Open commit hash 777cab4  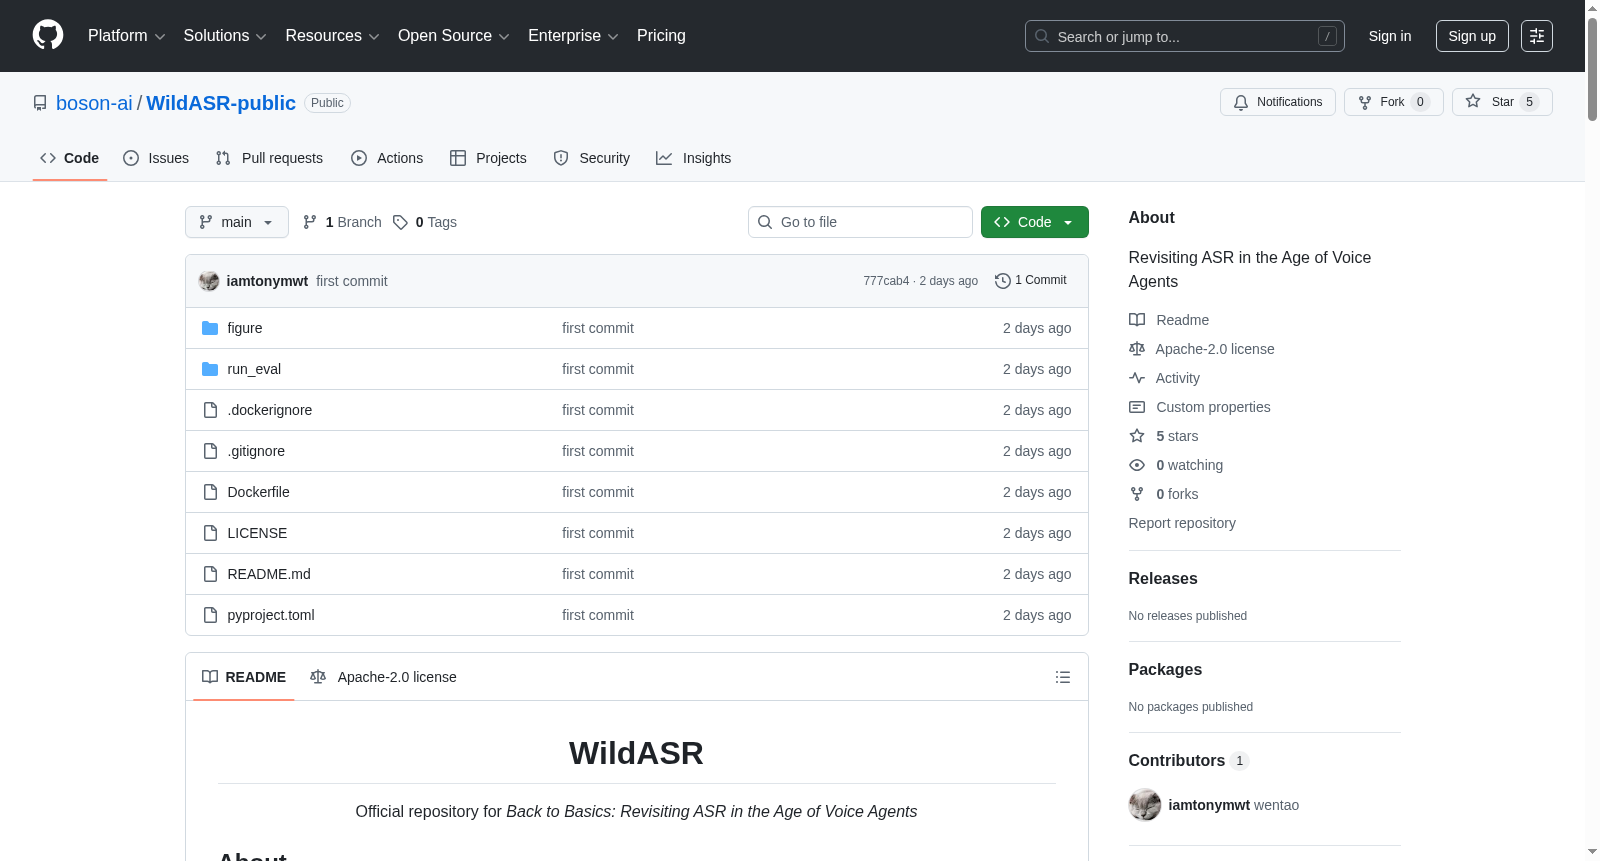[x=886, y=281]
